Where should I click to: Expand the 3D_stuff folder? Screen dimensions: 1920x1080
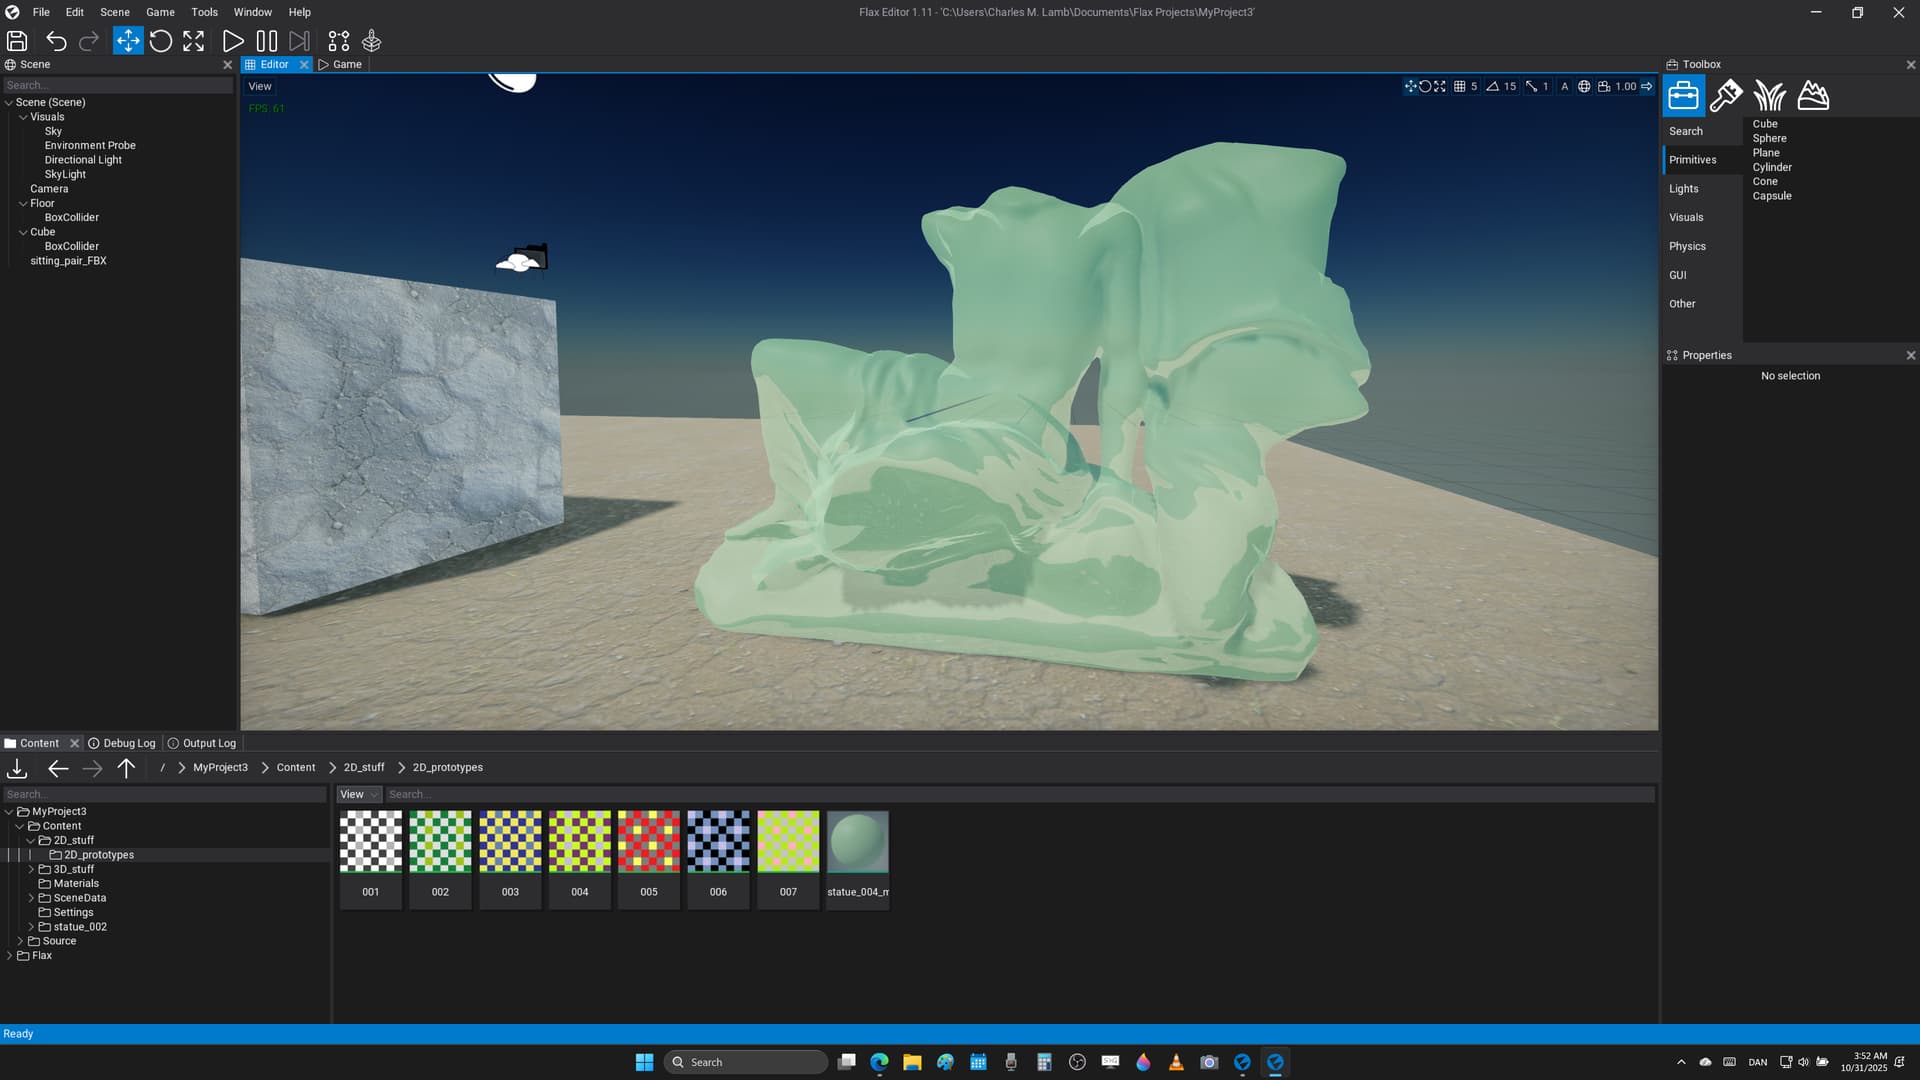click(x=31, y=869)
